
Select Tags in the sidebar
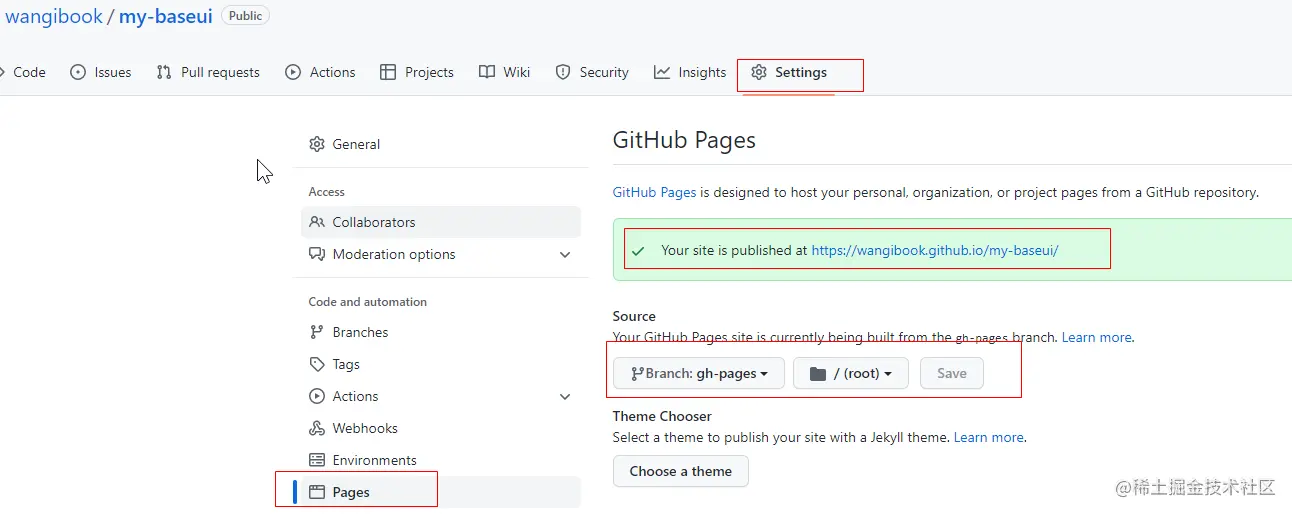click(441, 364)
